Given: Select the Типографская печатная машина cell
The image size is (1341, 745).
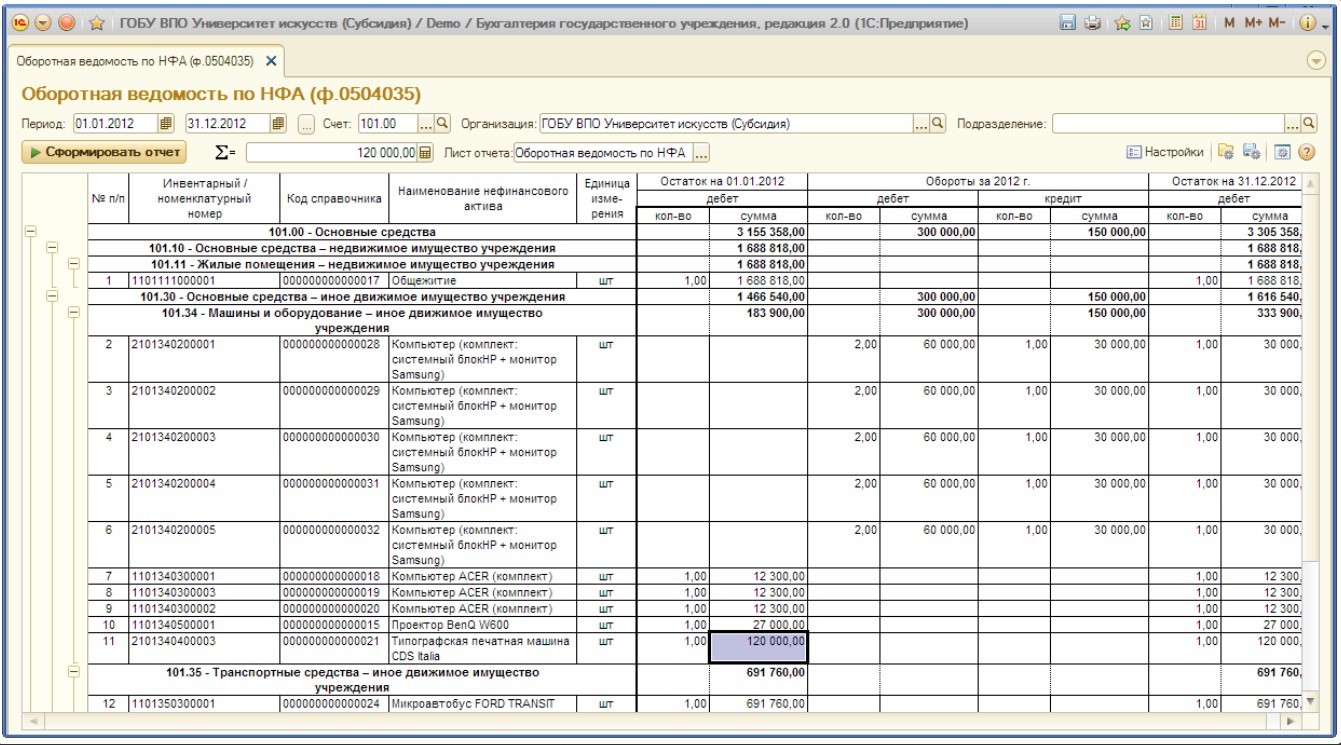Looking at the screenshot, I should pos(483,648).
